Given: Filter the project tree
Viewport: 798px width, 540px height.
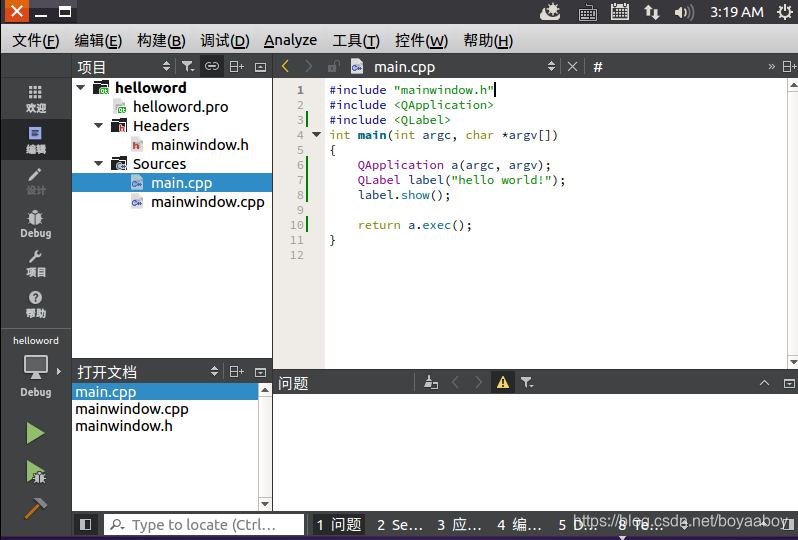Looking at the screenshot, I should pyautogui.click(x=188, y=67).
